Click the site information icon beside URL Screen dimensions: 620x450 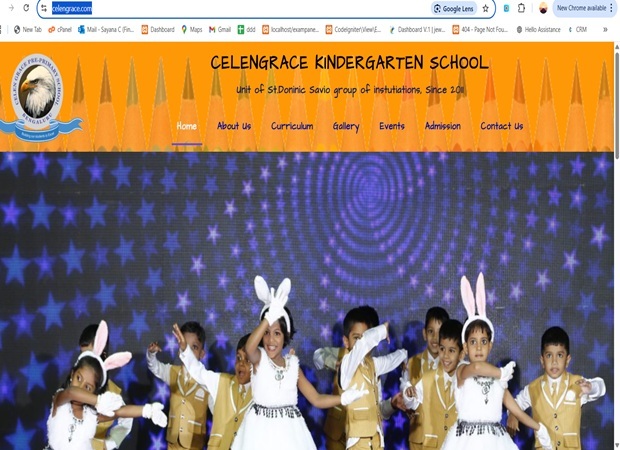coord(43,8)
